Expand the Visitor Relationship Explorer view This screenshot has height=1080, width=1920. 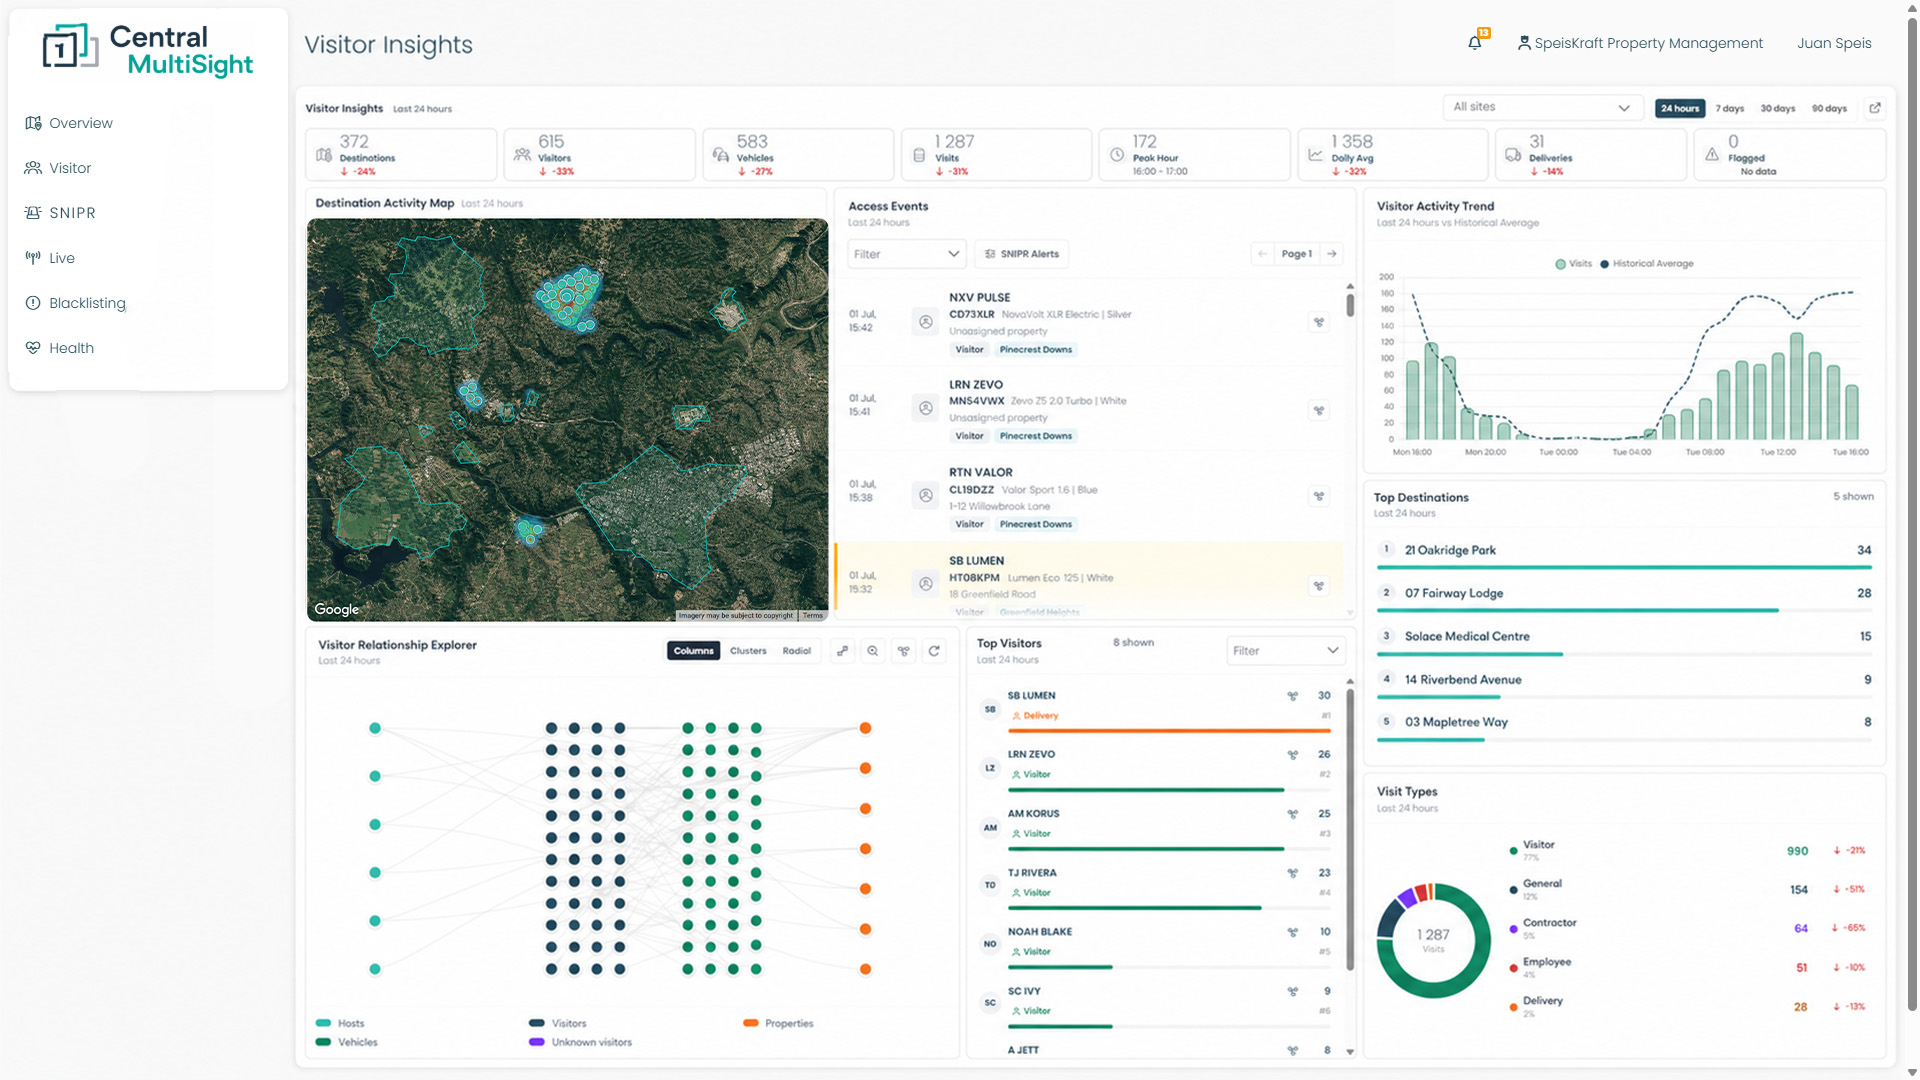point(843,651)
